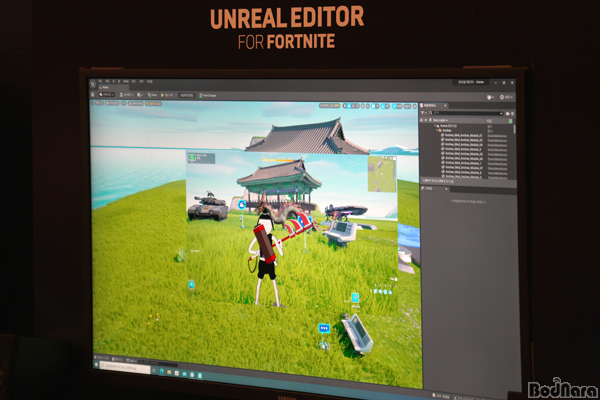This screenshot has height=400, width=600.
Task: Select the Outliner panel tab
Action: point(432,105)
